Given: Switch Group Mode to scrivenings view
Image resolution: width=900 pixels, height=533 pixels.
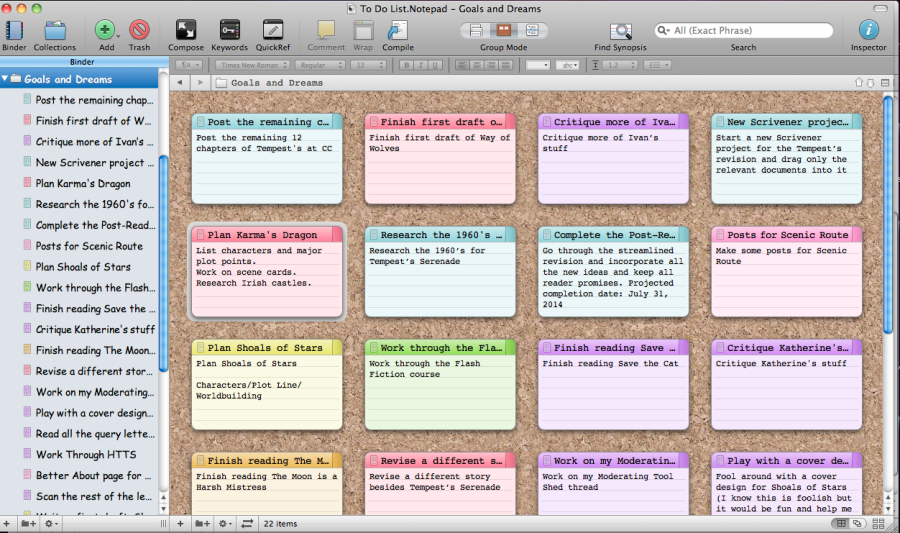Looking at the screenshot, I should coord(477,30).
